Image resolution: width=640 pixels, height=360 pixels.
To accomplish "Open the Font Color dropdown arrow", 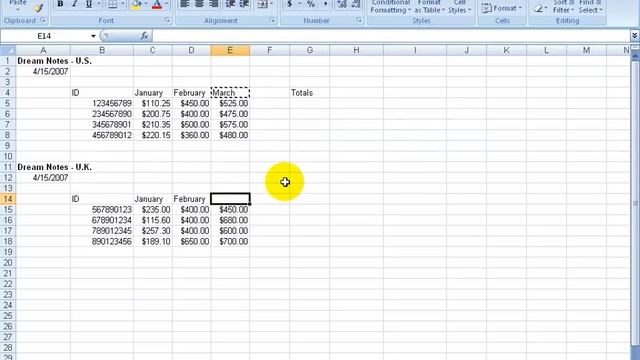I will pos(167,4).
